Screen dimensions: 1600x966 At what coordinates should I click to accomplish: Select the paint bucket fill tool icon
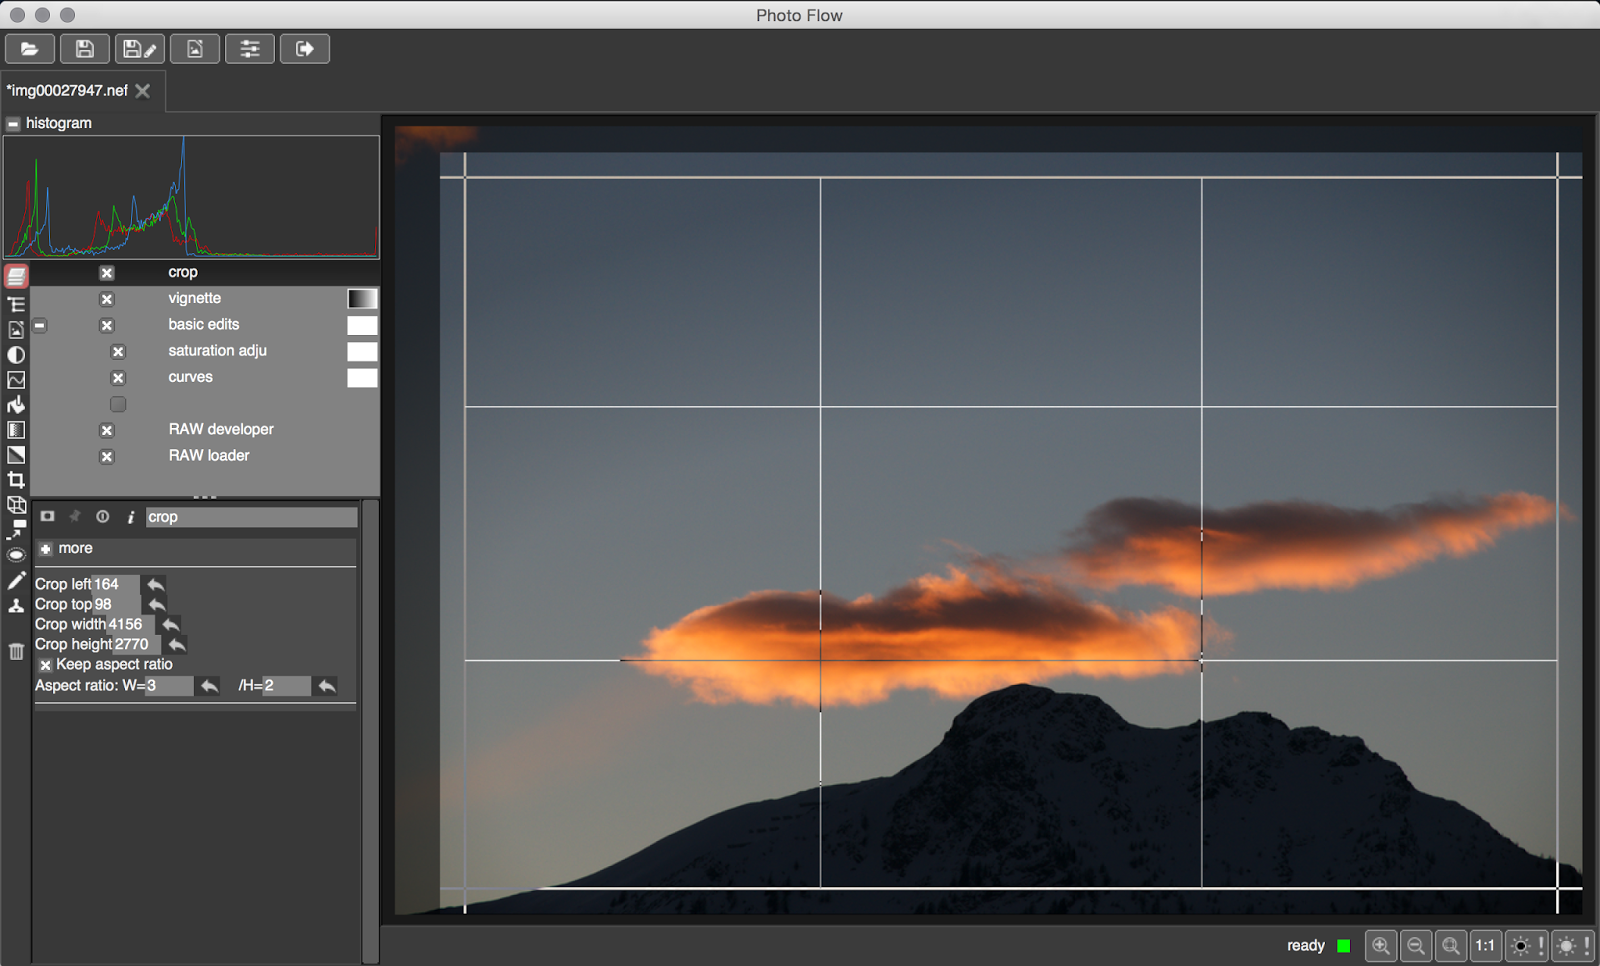16,405
